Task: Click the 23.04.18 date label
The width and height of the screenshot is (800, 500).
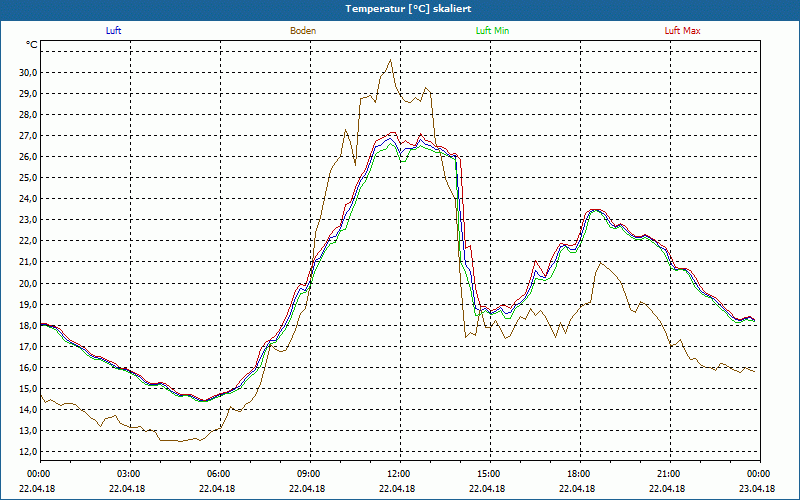Action: pos(757,489)
